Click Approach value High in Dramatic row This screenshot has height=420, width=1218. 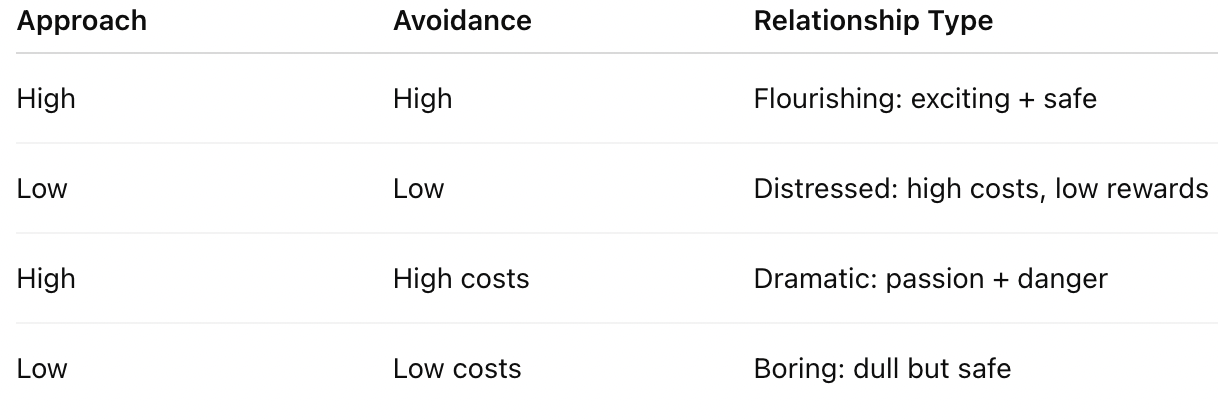pyautogui.click(x=46, y=278)
